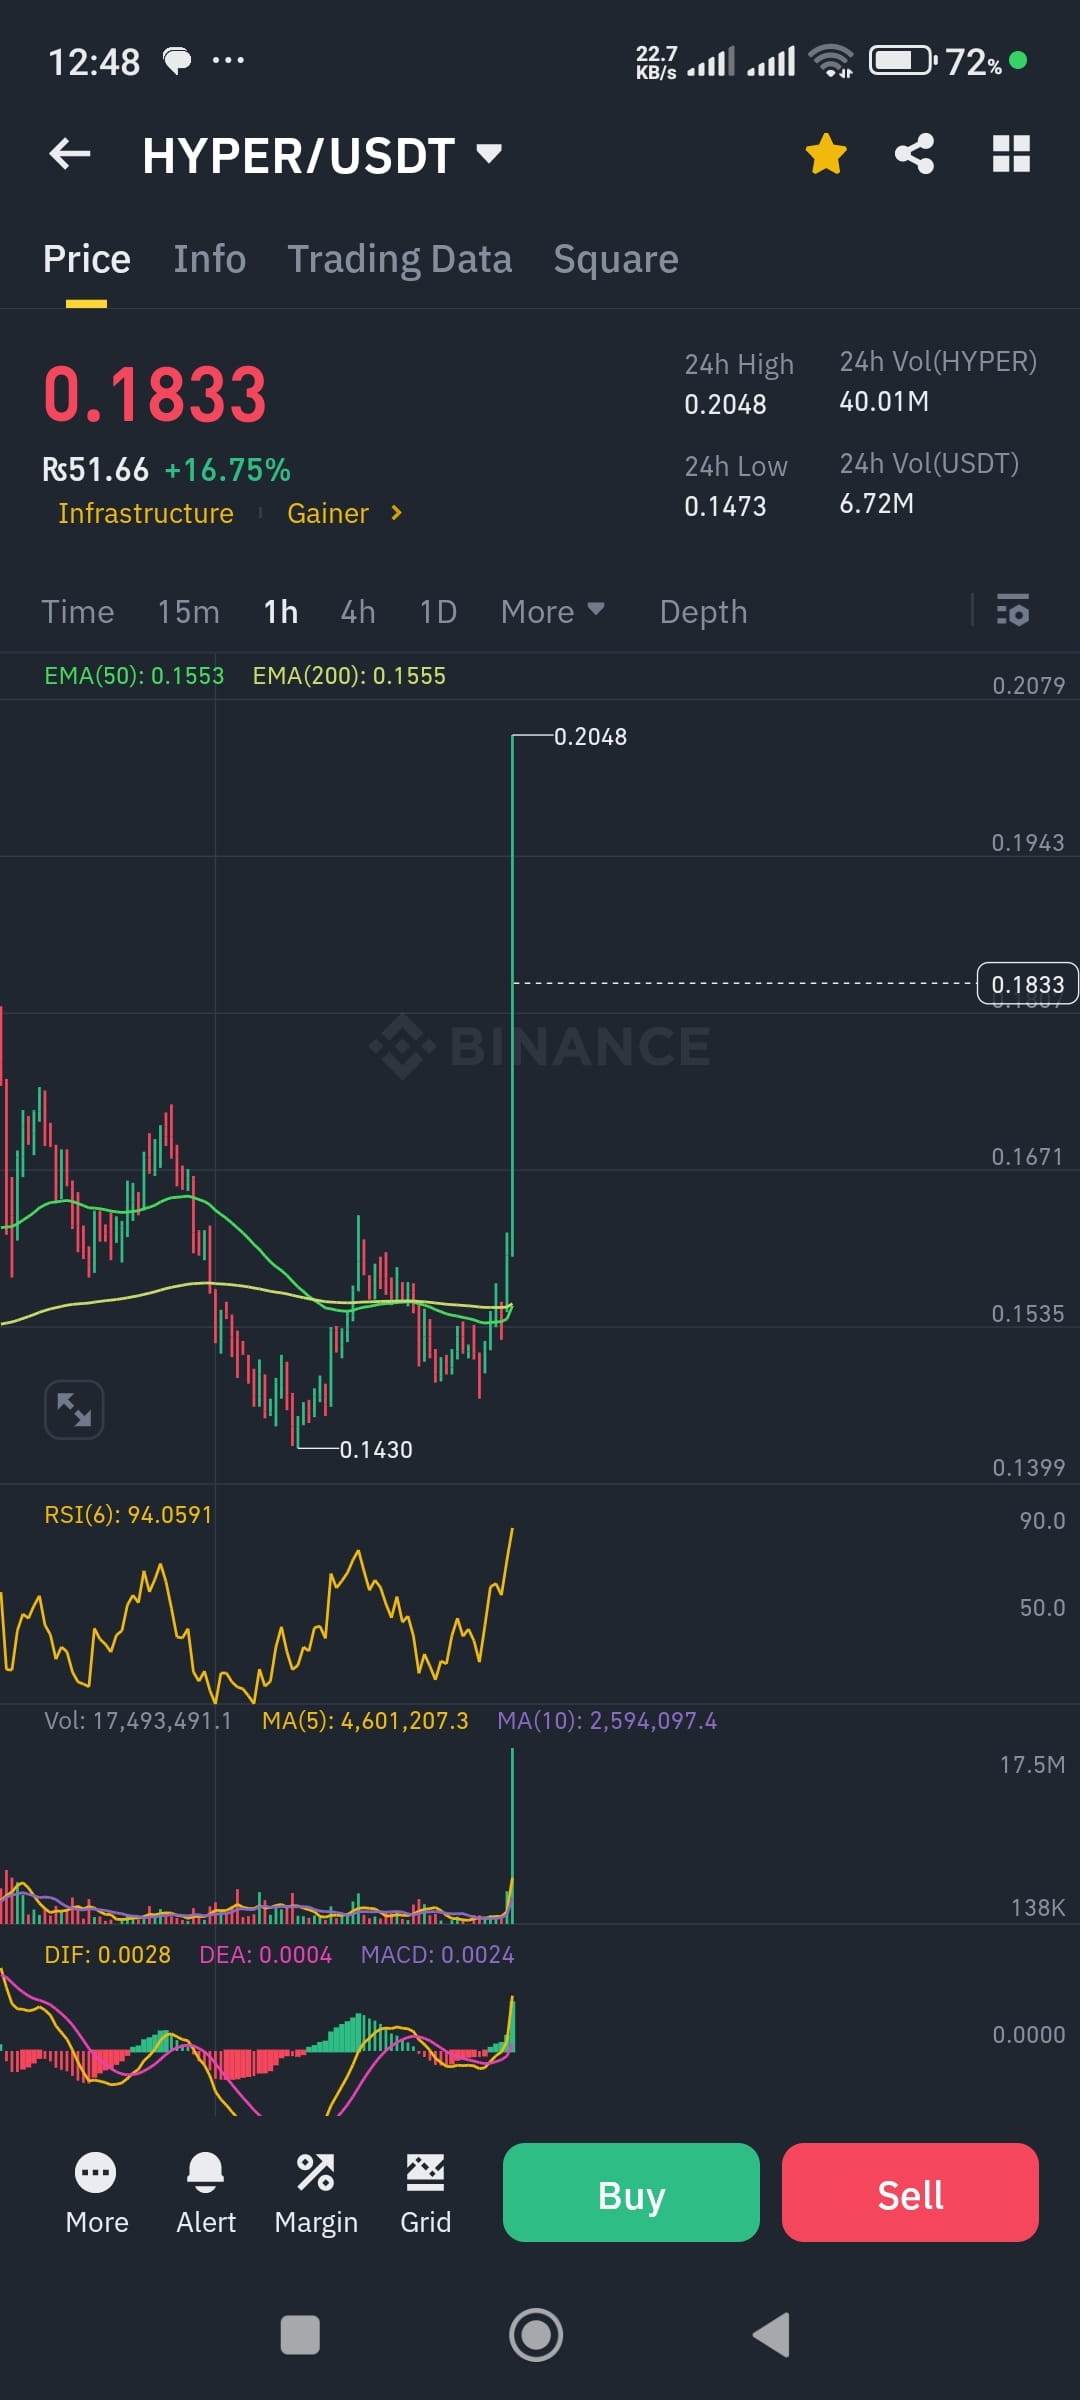Switch to the Trading Data tab
This screenshot has height=2400, width=1080.
pyautogui.click(x=400, y=259)
